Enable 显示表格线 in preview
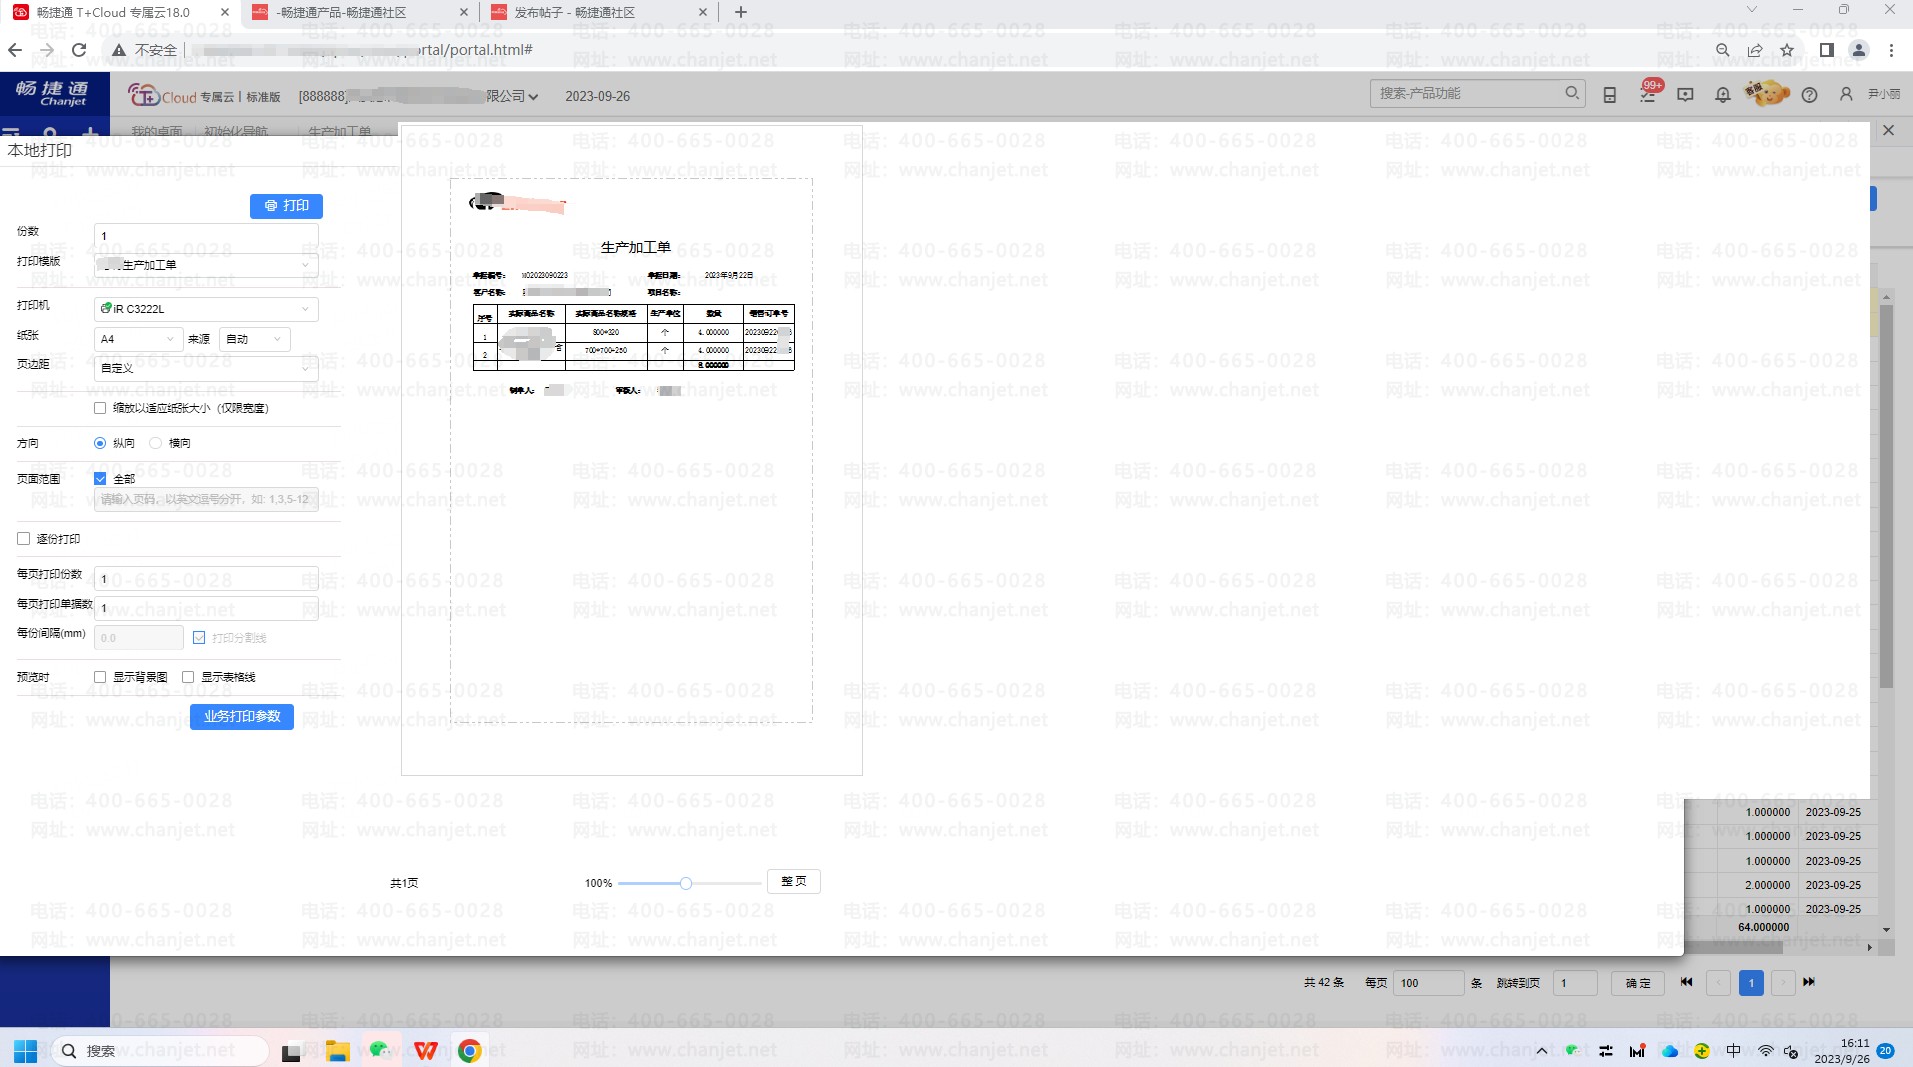The width and height of the screenshot is (1913, 1067). [188, 677]
